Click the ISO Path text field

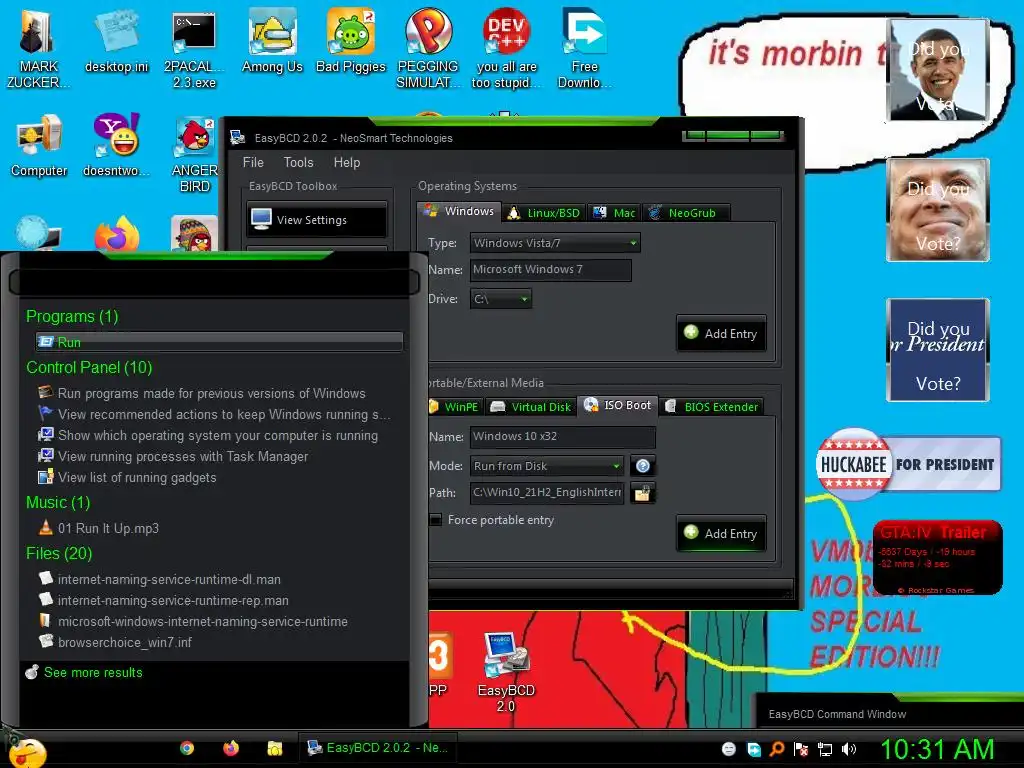click(x=547, y=492)
